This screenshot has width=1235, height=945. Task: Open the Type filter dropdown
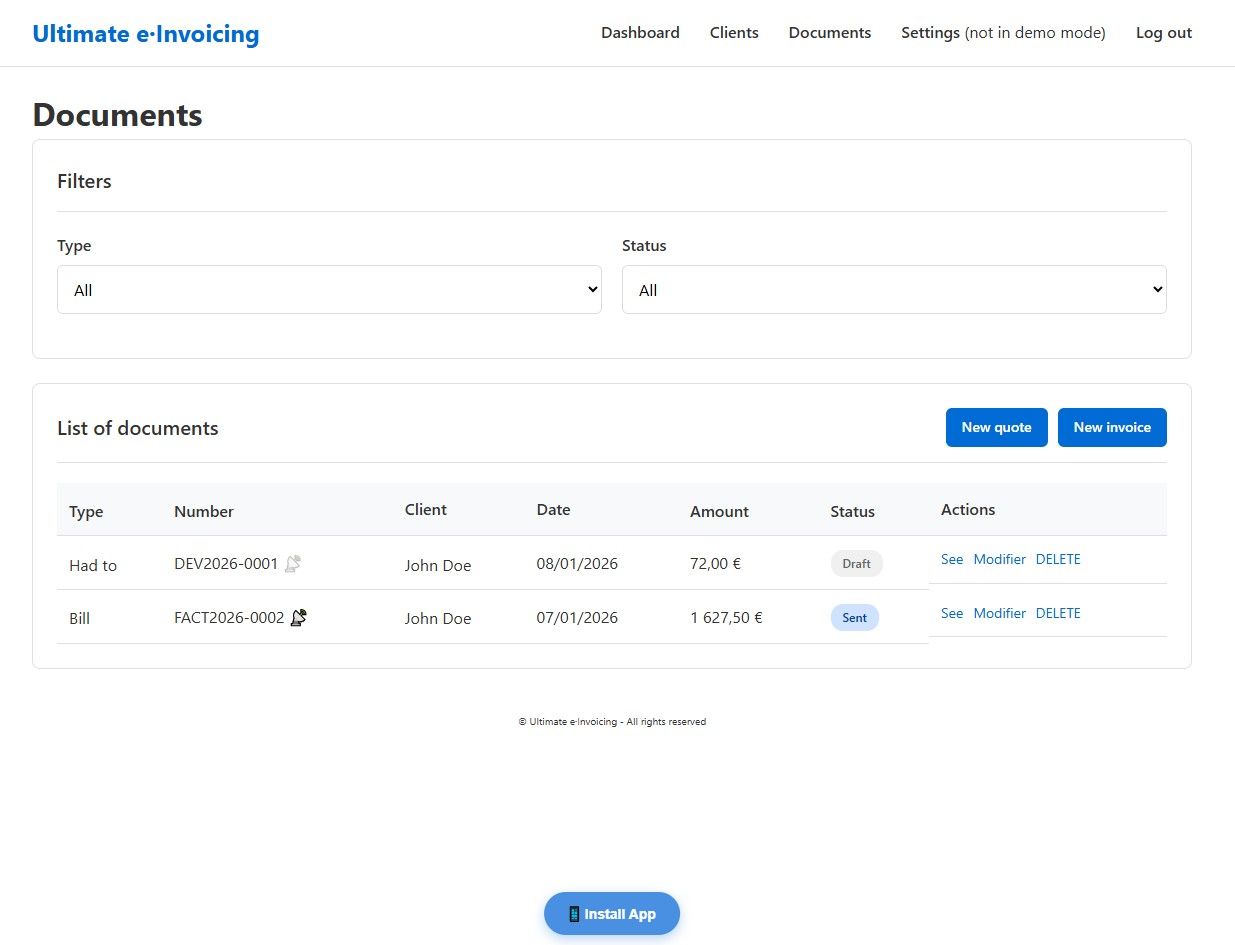coord(329,290)
